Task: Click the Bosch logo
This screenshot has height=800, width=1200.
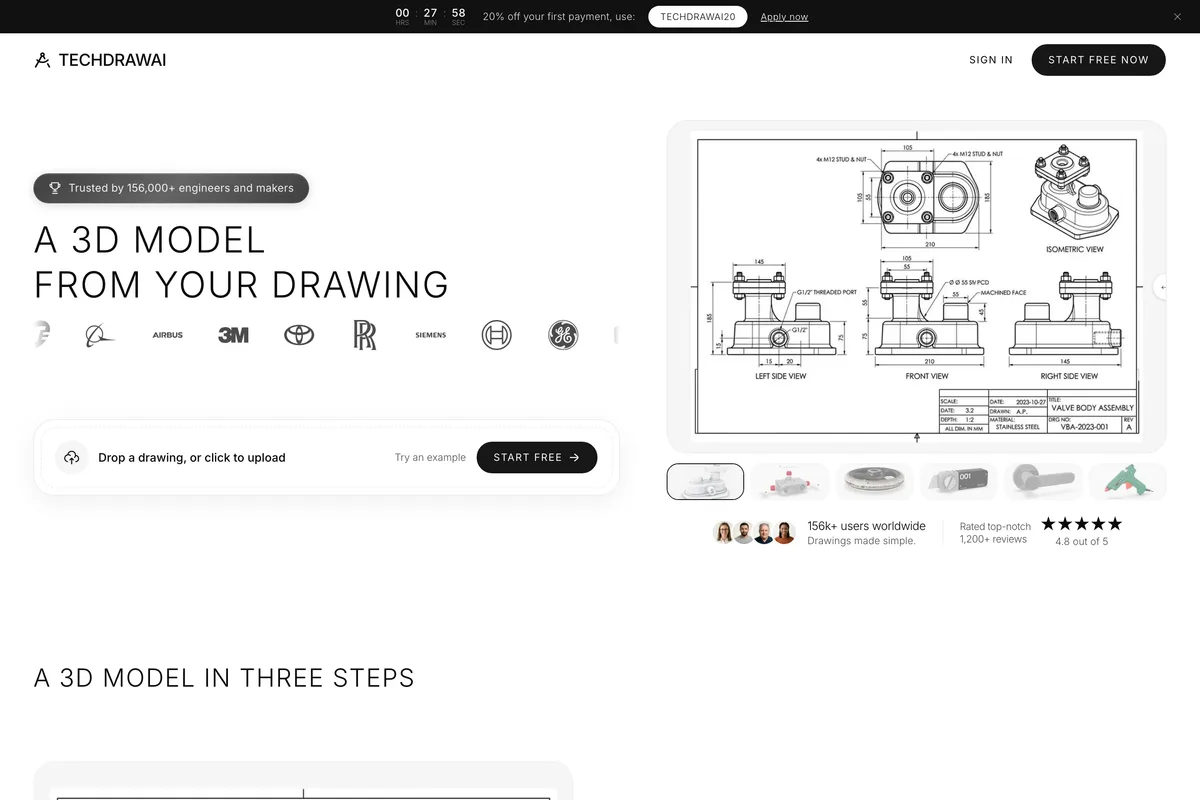Action: [496, 335]
